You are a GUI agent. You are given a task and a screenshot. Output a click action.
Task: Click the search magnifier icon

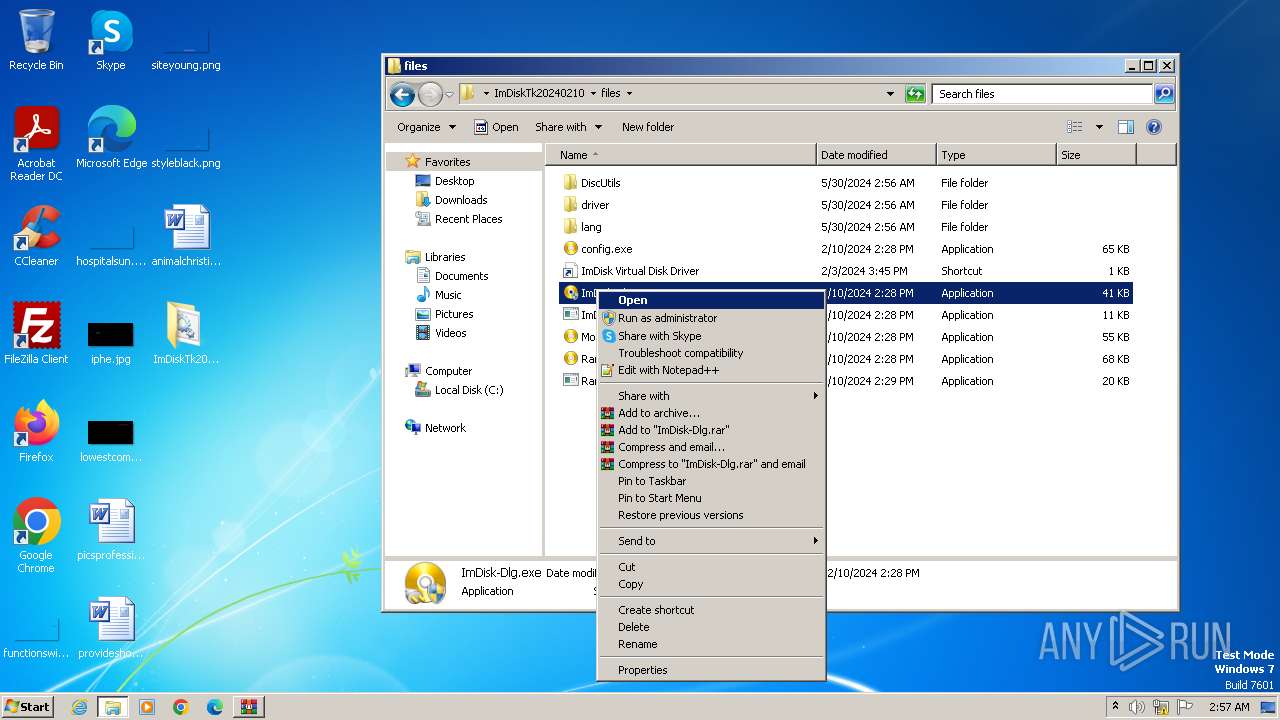pyautogui.click(x=1163, y=94)
